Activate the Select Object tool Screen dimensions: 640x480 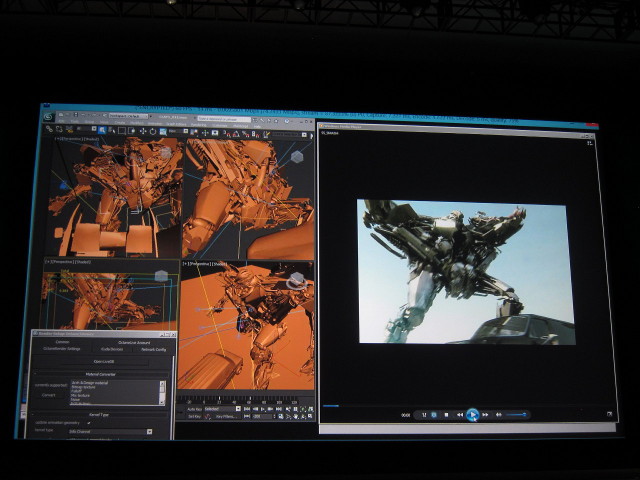click(102, 130)
